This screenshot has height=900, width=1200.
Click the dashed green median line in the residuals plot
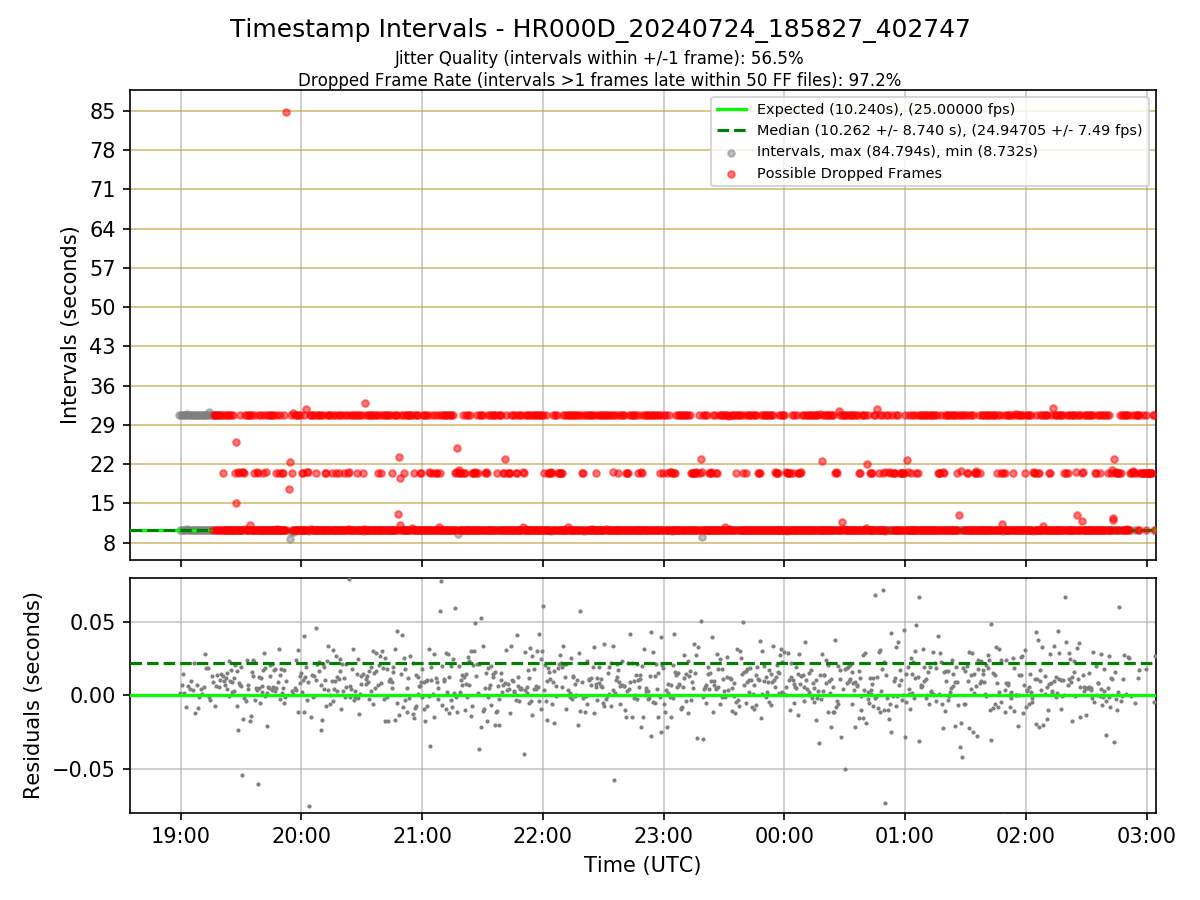tap(643, 663)
